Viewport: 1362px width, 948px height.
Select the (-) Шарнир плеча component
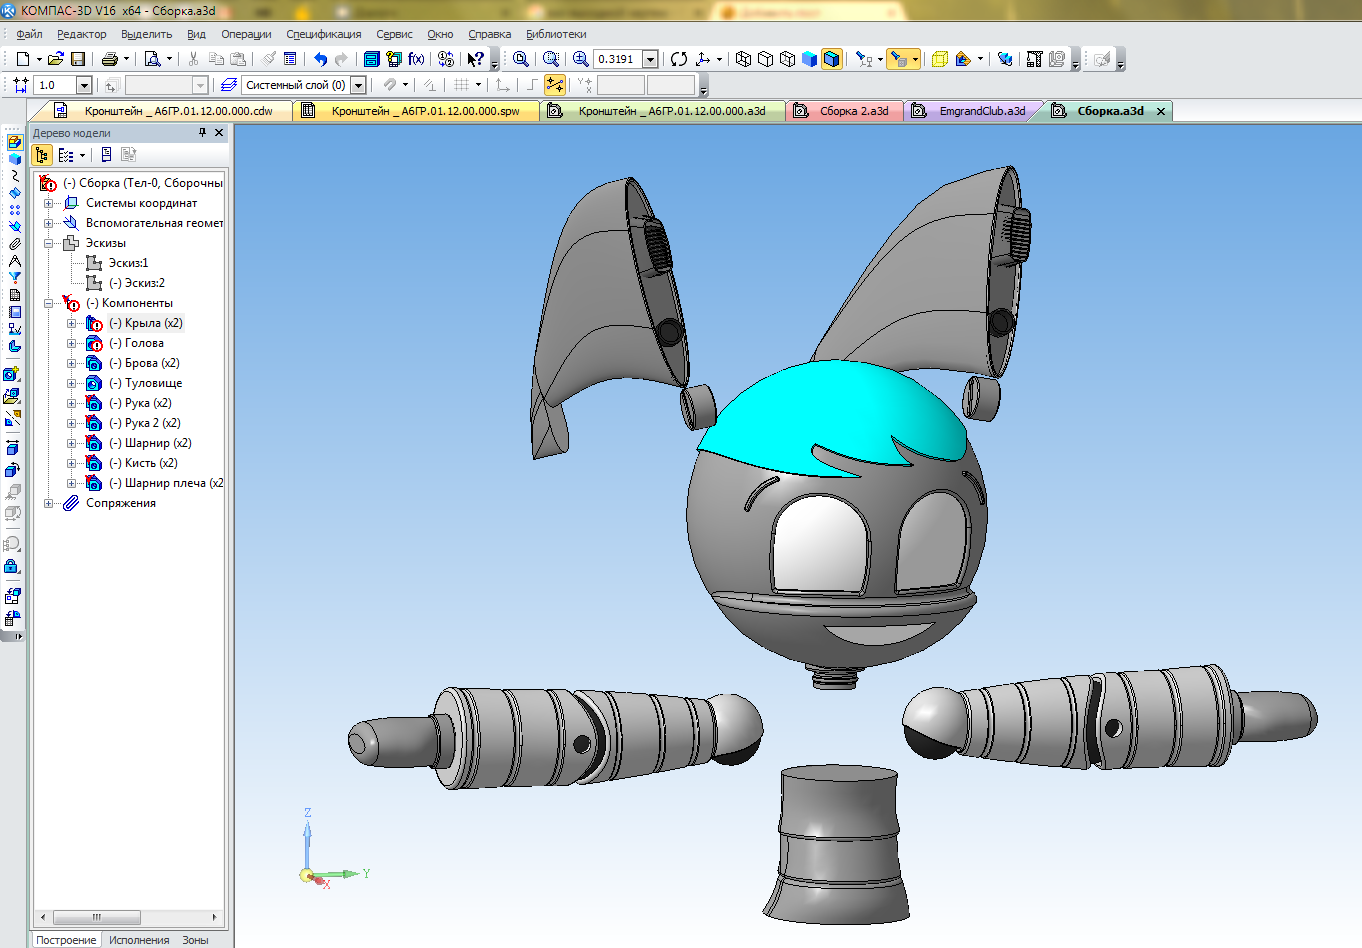[x=165, y=483]
